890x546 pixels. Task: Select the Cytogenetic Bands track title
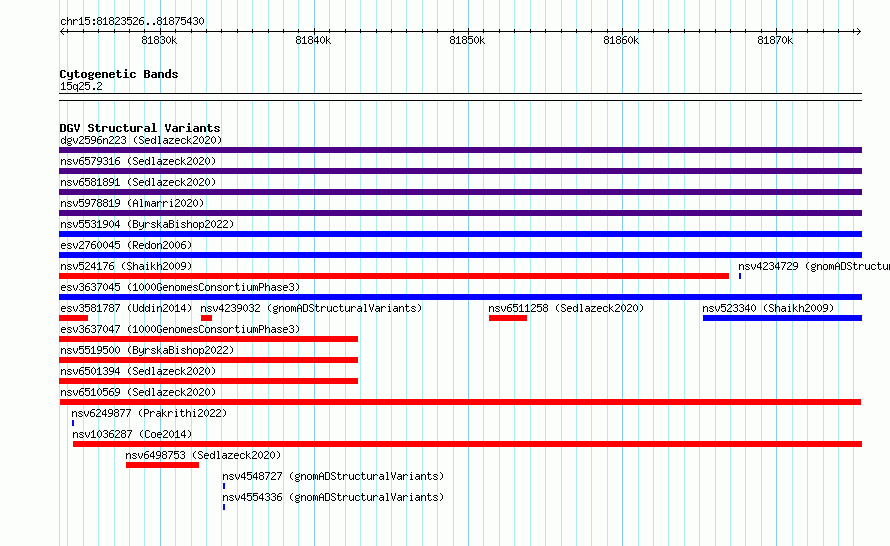[x=119, y=74]
